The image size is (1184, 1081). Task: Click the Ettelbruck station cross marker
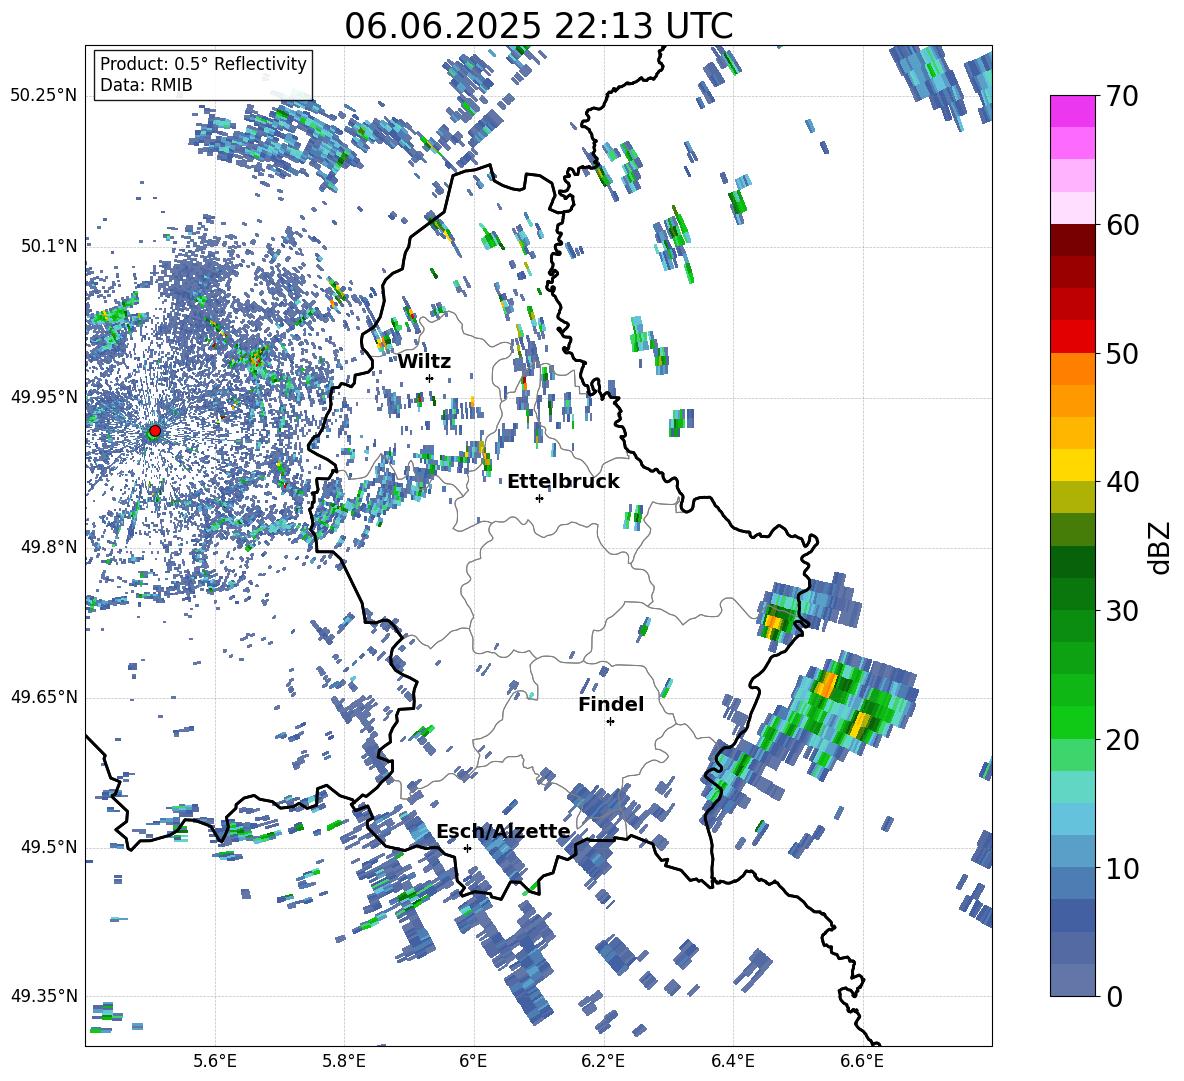coord(539,498)
